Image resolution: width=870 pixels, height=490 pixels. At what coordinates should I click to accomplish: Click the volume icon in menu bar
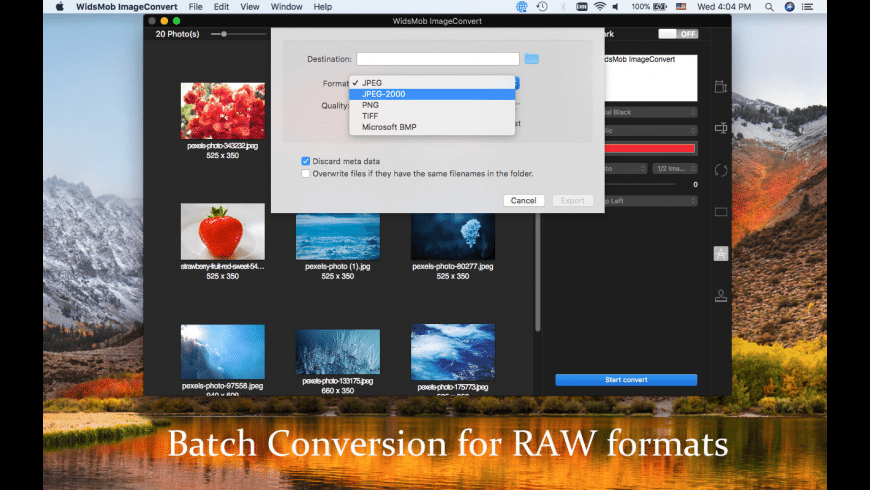[615, 7]
